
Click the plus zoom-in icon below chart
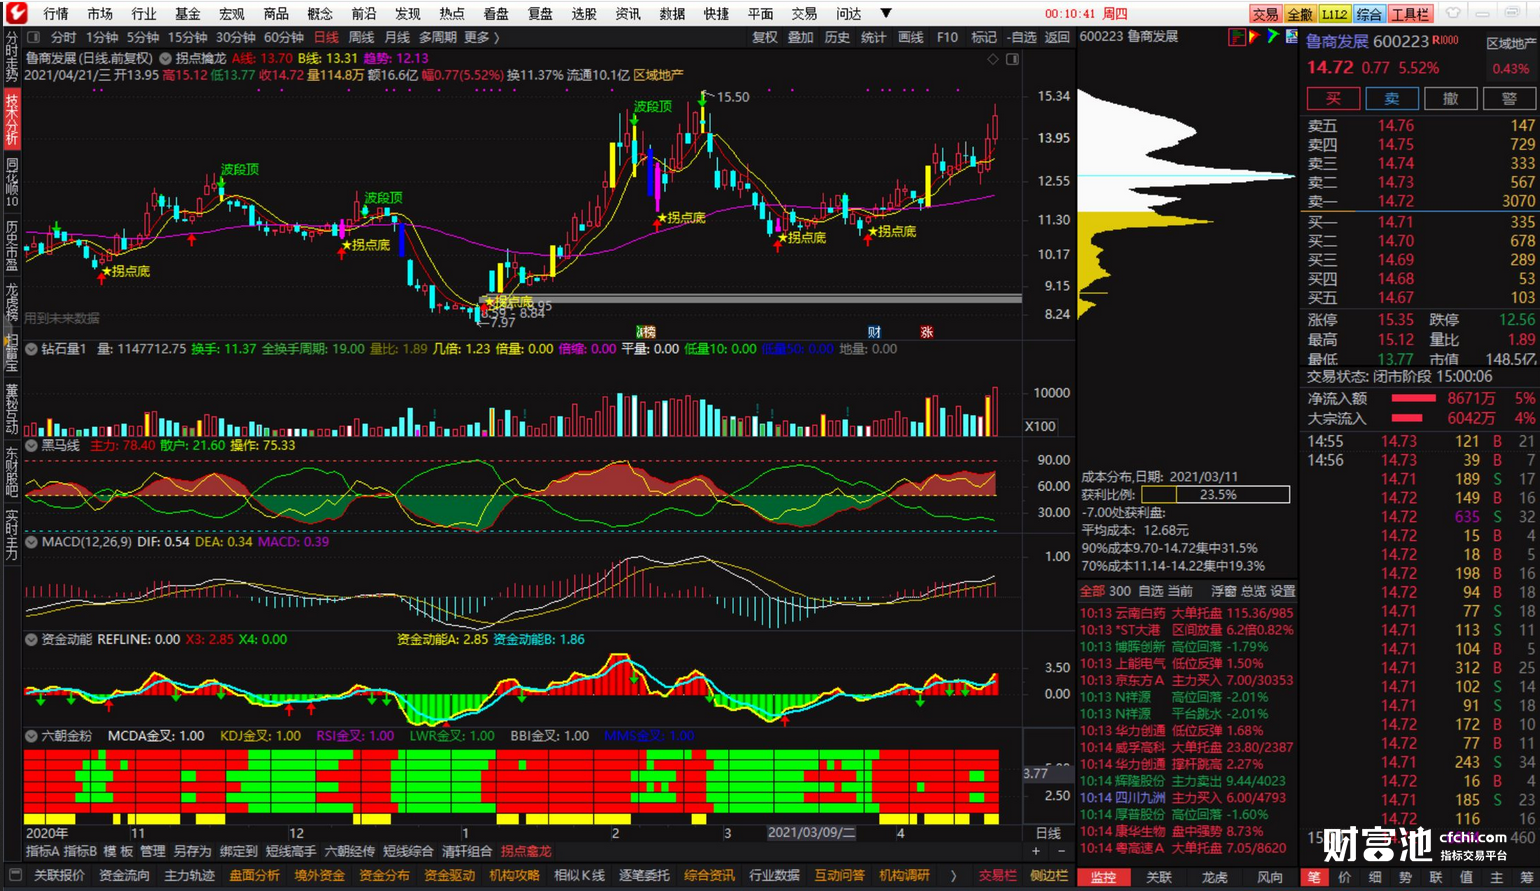pos(1036,851)
